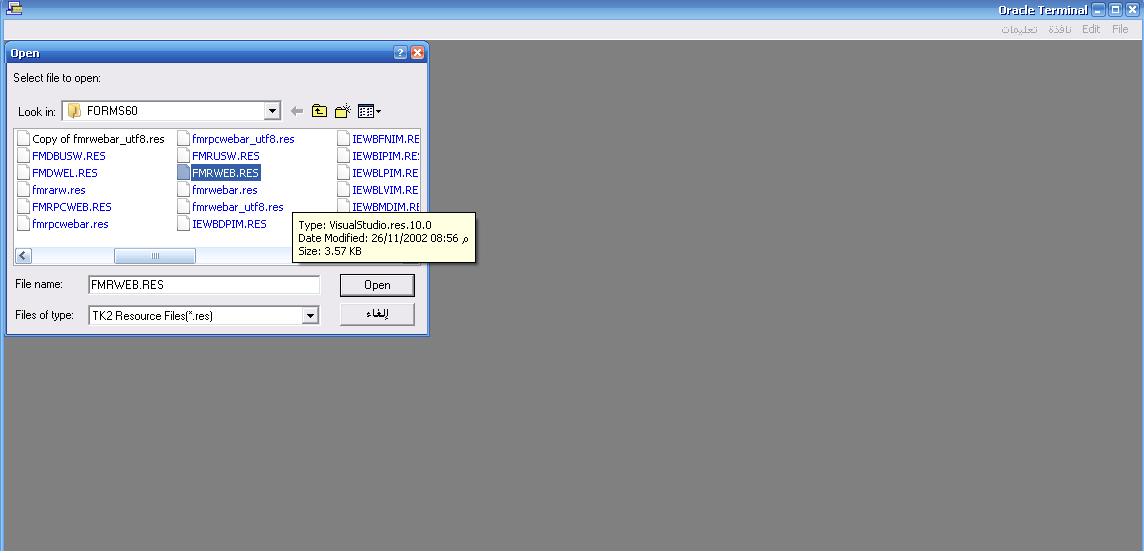This screenshot has height=553, width=1144.
Task: Click the help question mark button
Action: pyautogui.click(x=401, y=53)
